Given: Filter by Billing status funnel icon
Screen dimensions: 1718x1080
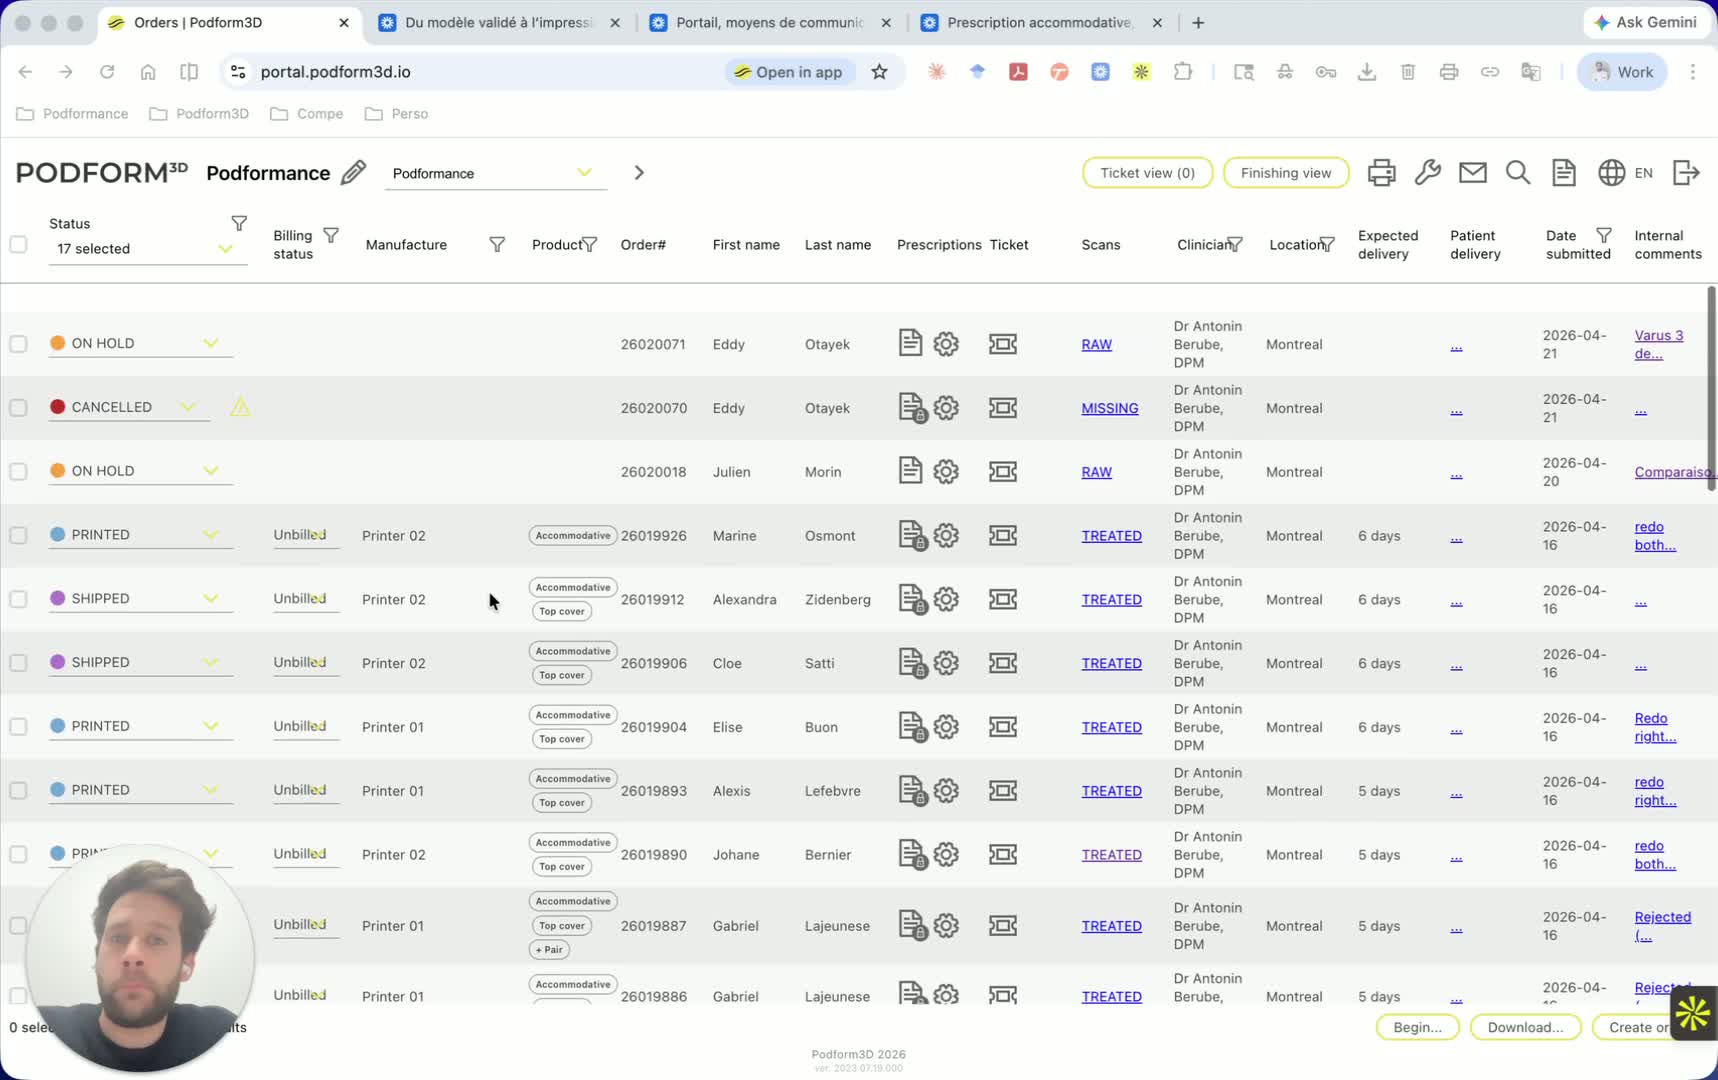Looking at the screenshot, I should 331,235.
